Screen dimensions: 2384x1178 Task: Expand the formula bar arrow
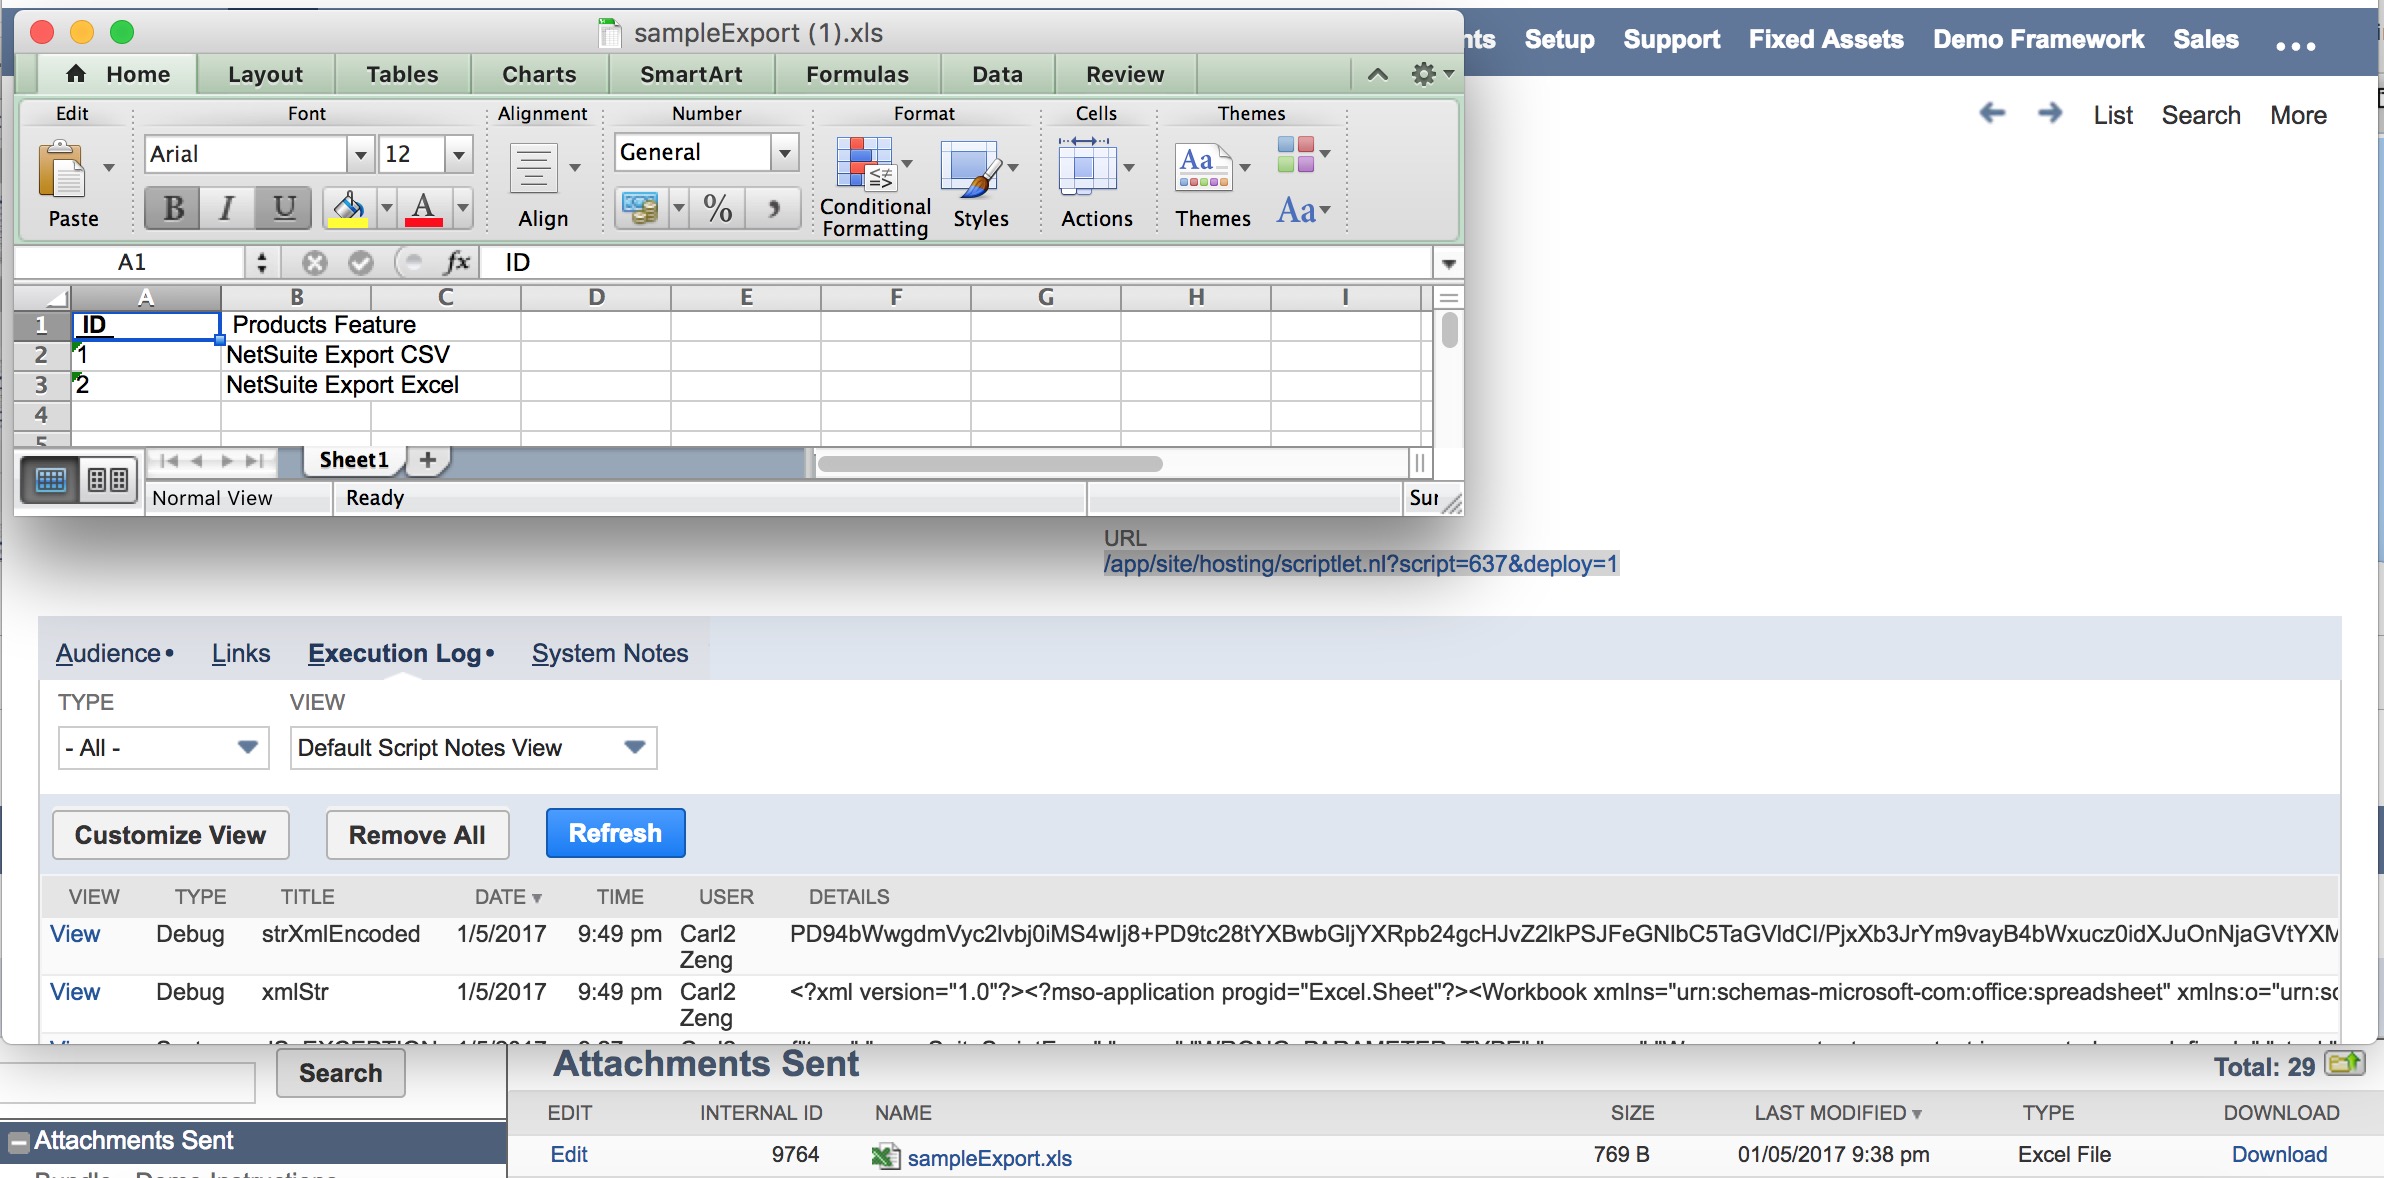(x=1448, y=263)
